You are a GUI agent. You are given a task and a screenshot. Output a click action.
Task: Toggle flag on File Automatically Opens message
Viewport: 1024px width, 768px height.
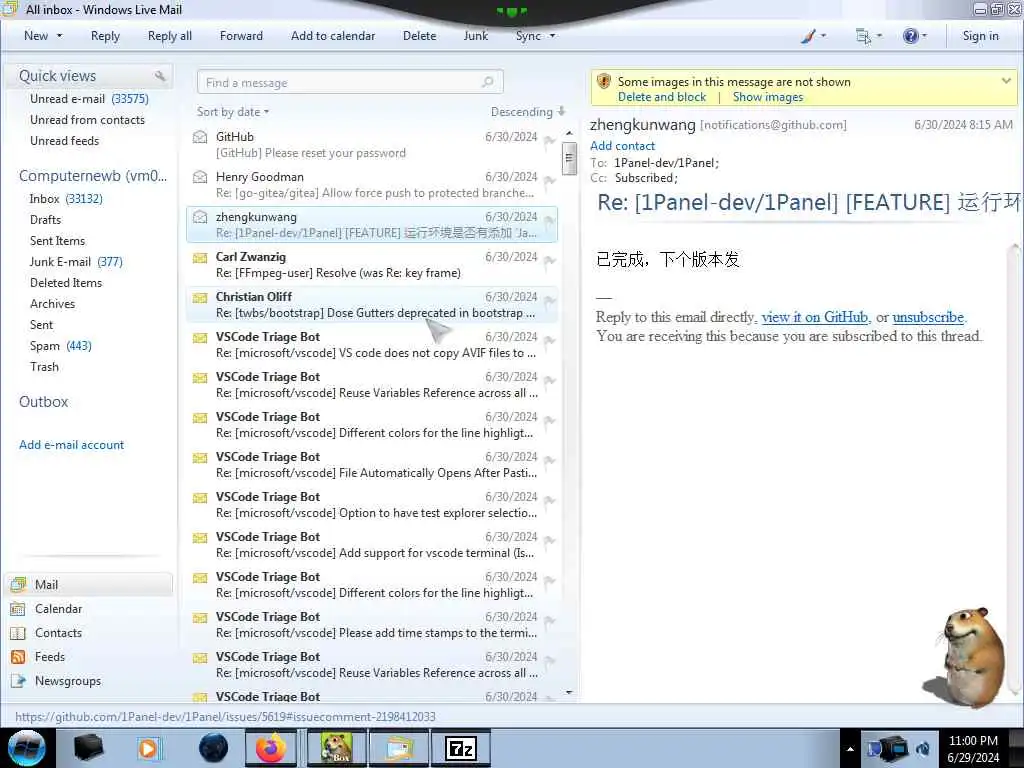point(550,460)
